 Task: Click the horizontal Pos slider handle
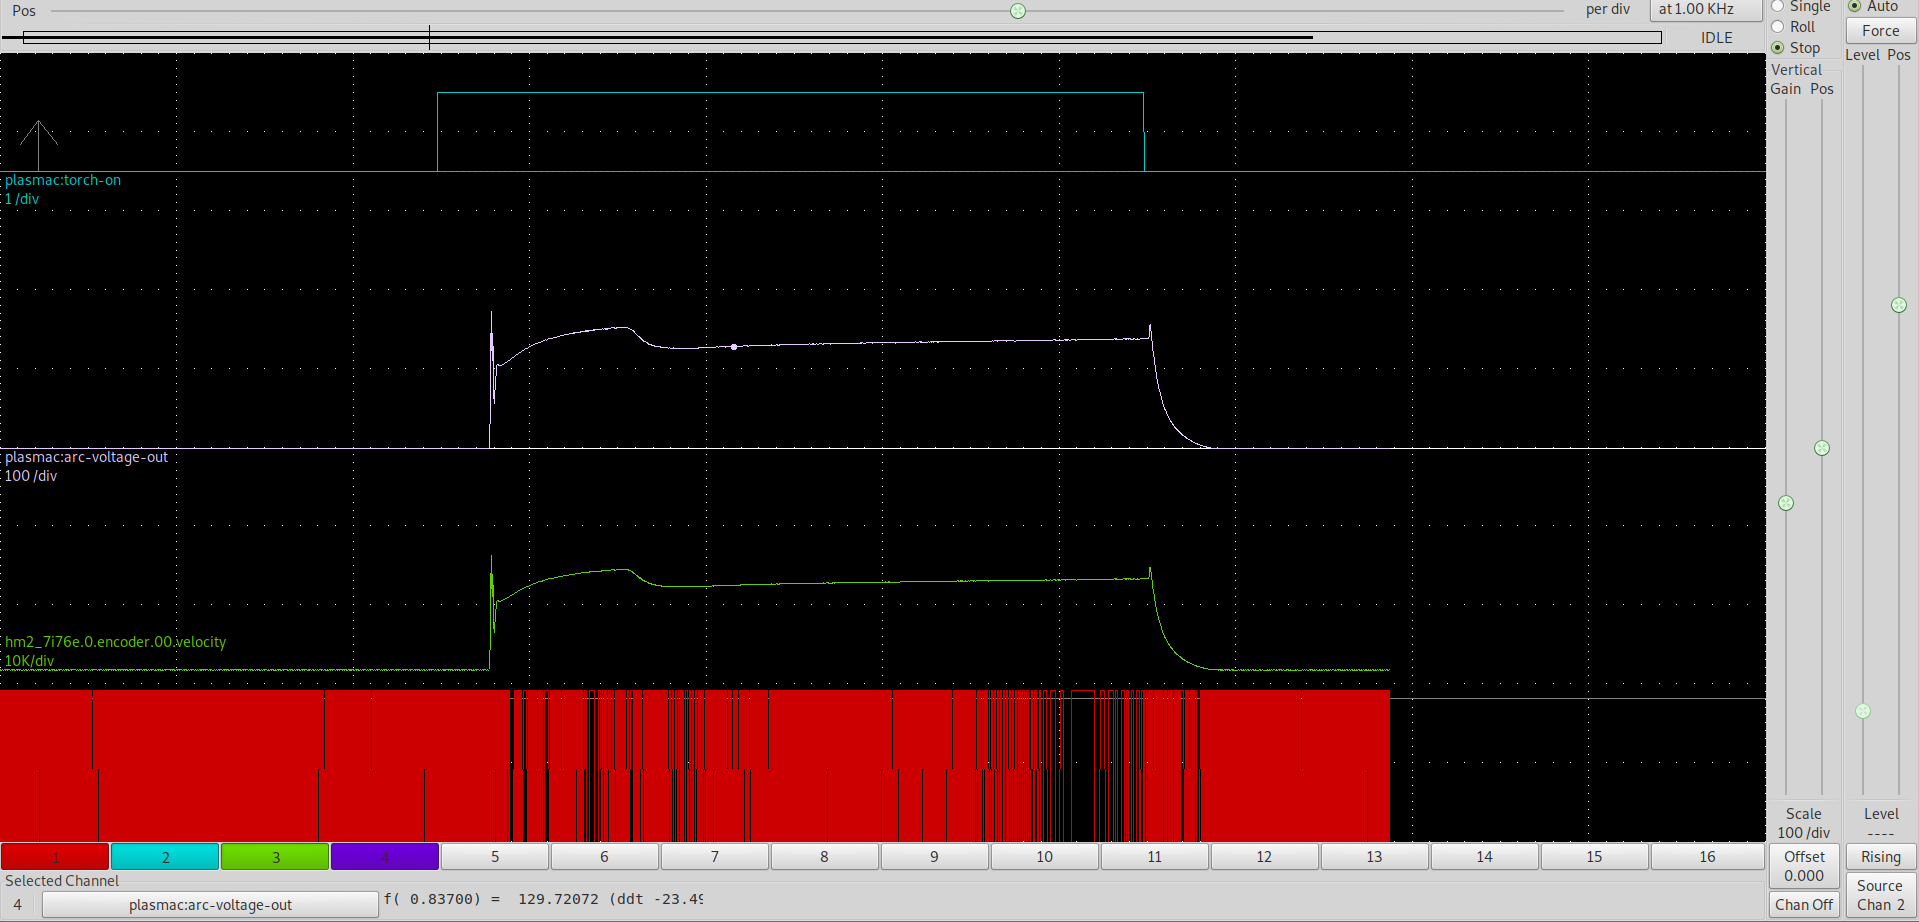pyautogui.click(x=1018, y=11)
